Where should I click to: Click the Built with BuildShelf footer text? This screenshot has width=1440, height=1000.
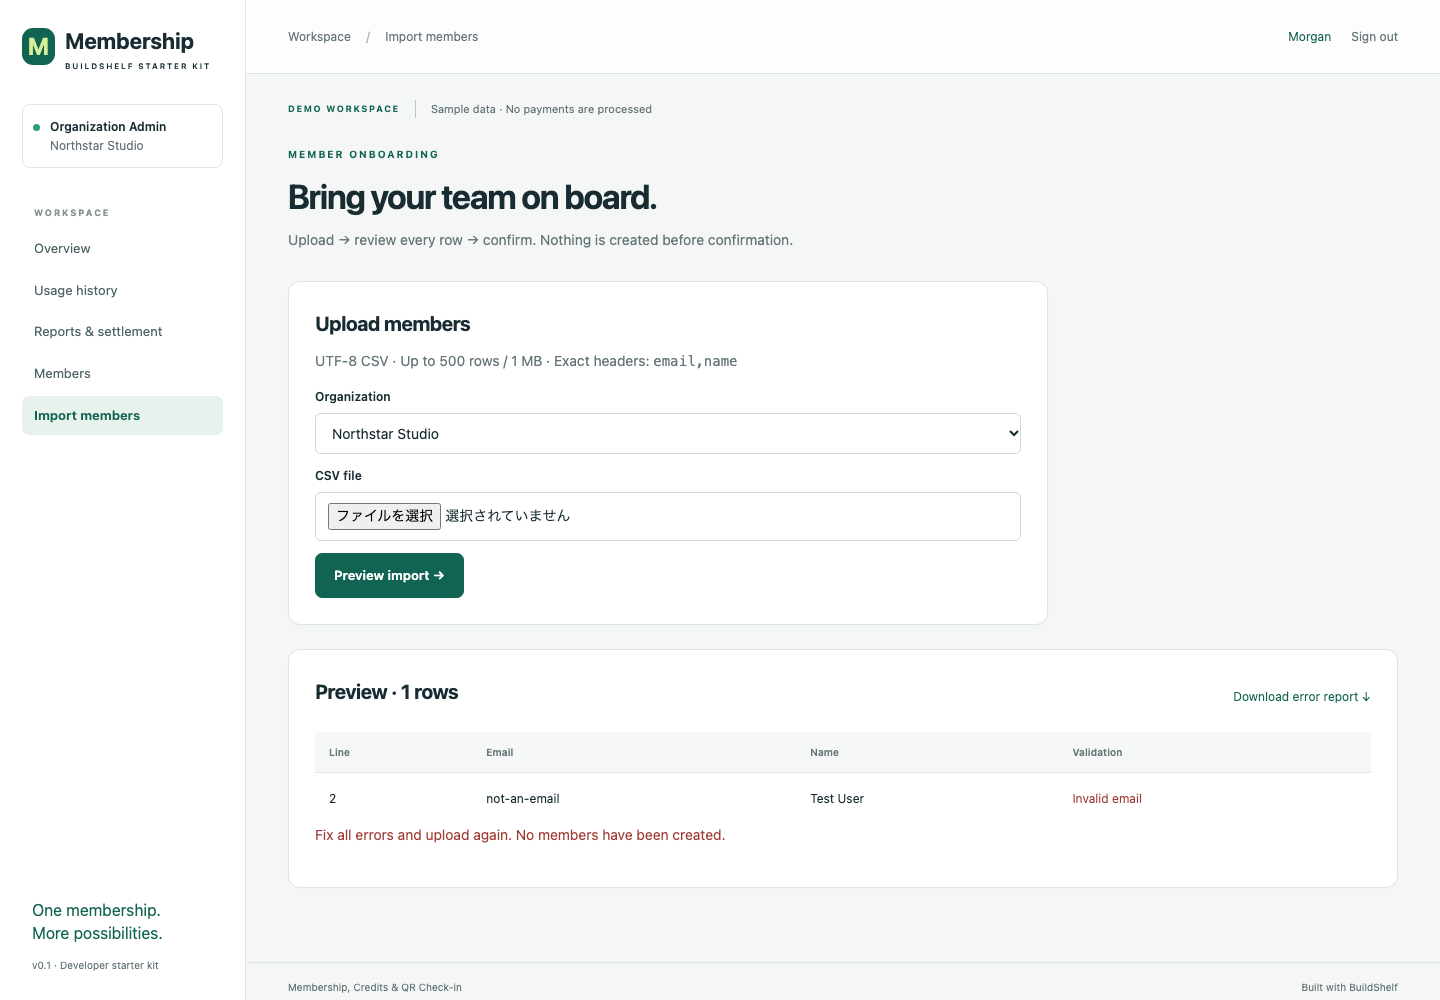tap(1349, 987)
